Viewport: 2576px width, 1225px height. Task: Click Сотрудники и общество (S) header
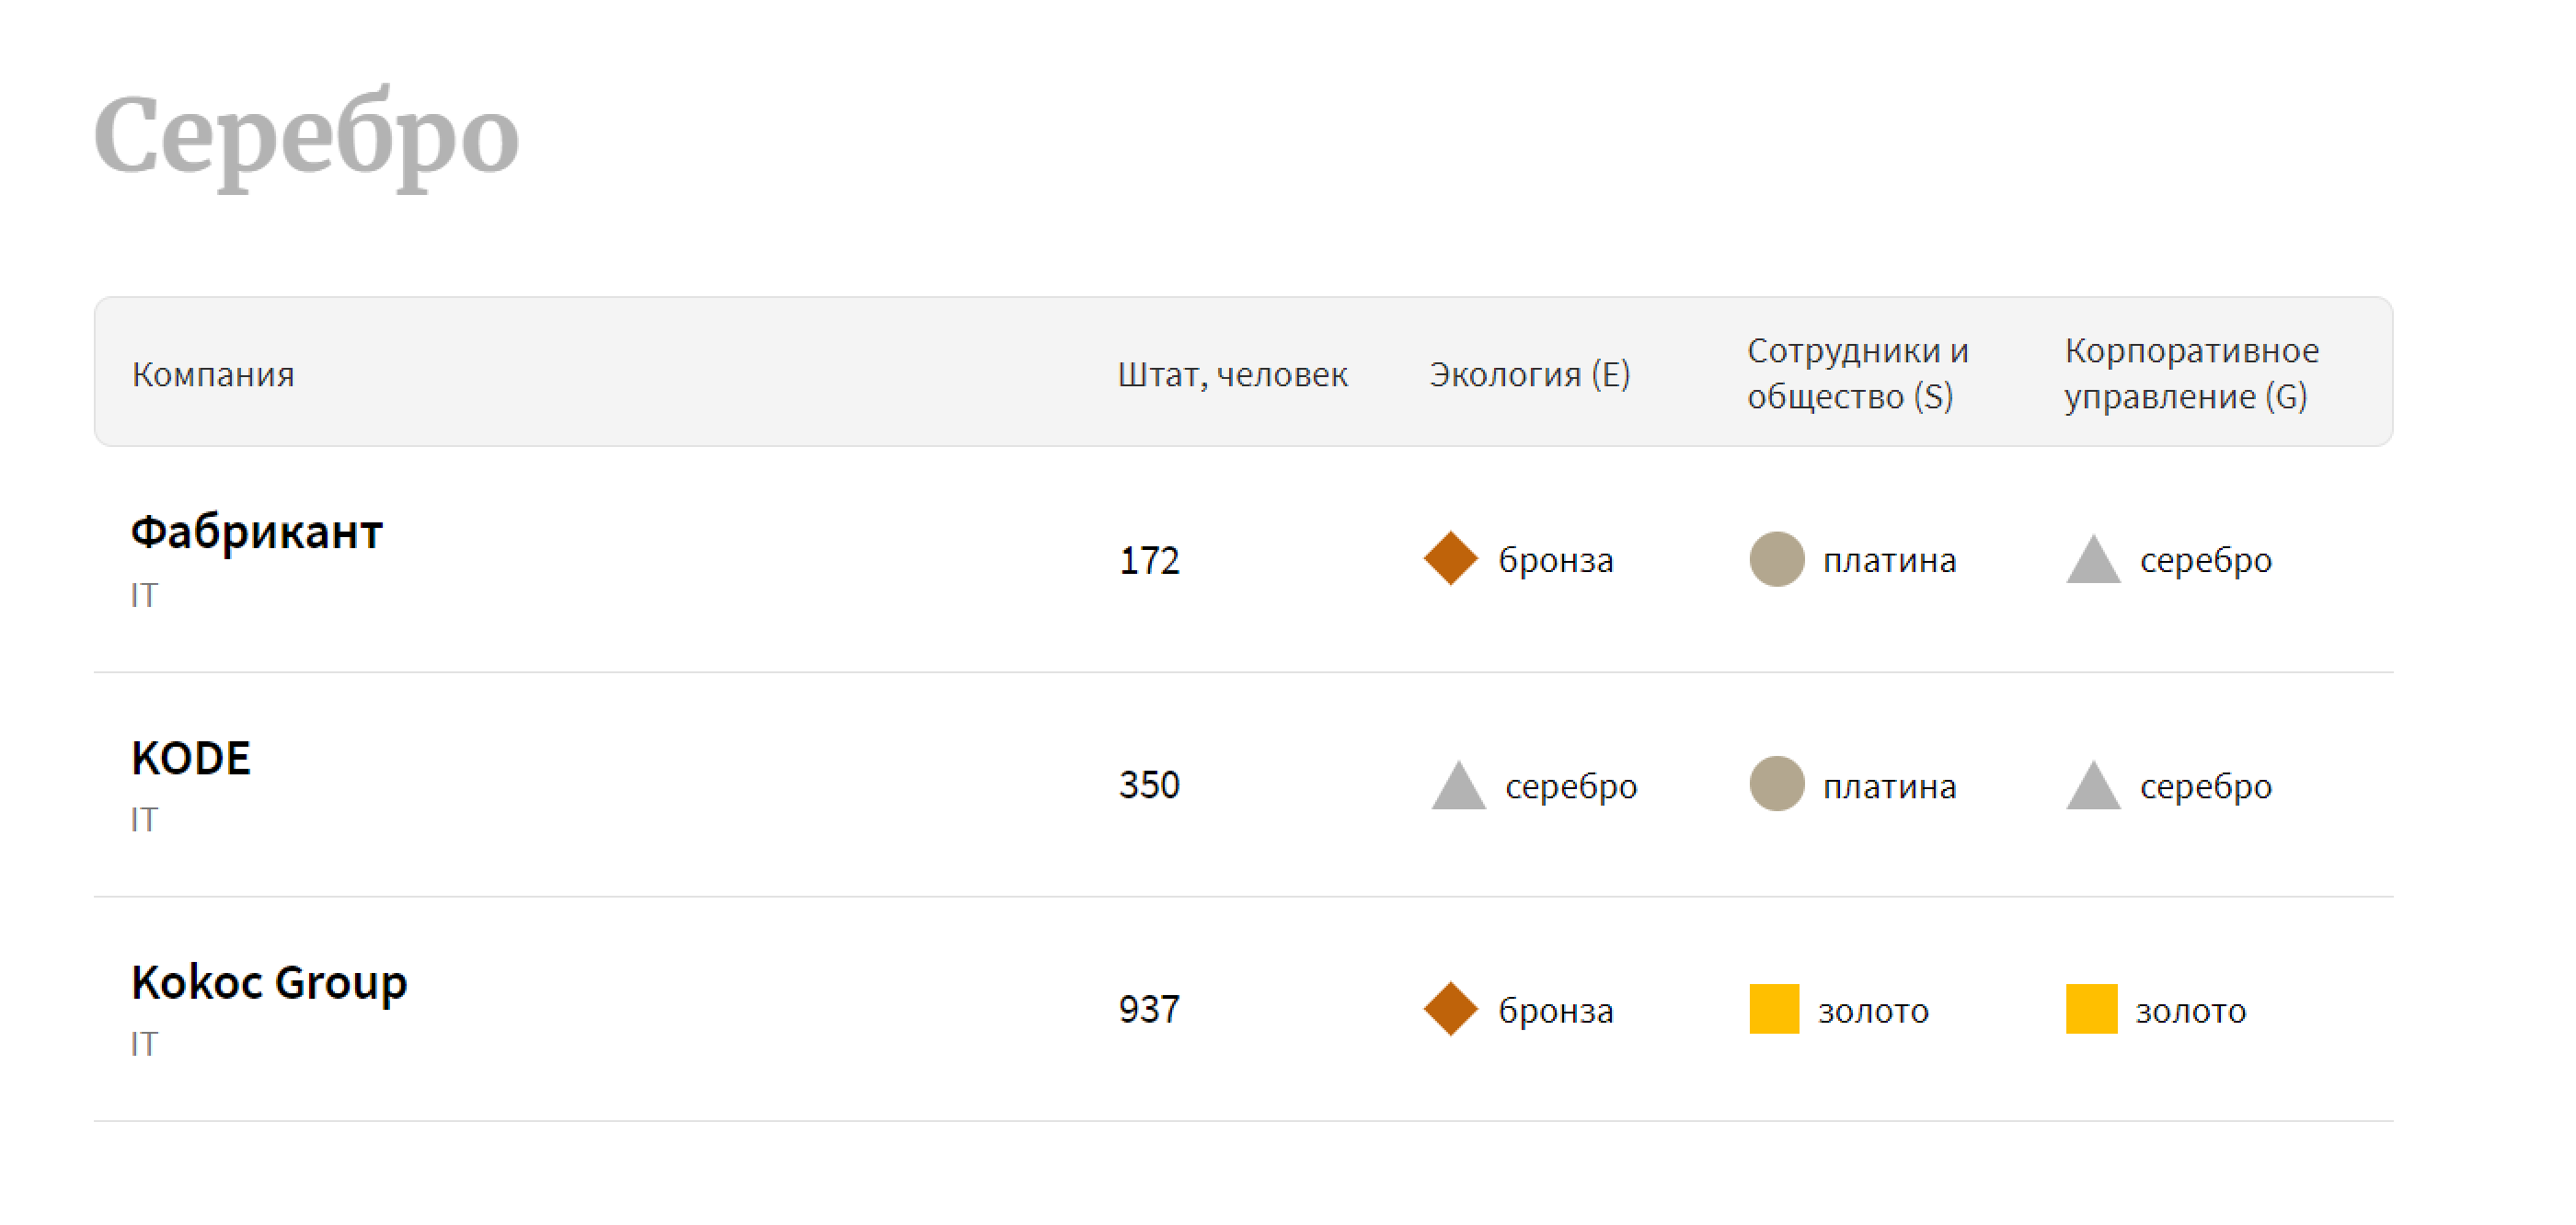click(x=1856, y=373)
